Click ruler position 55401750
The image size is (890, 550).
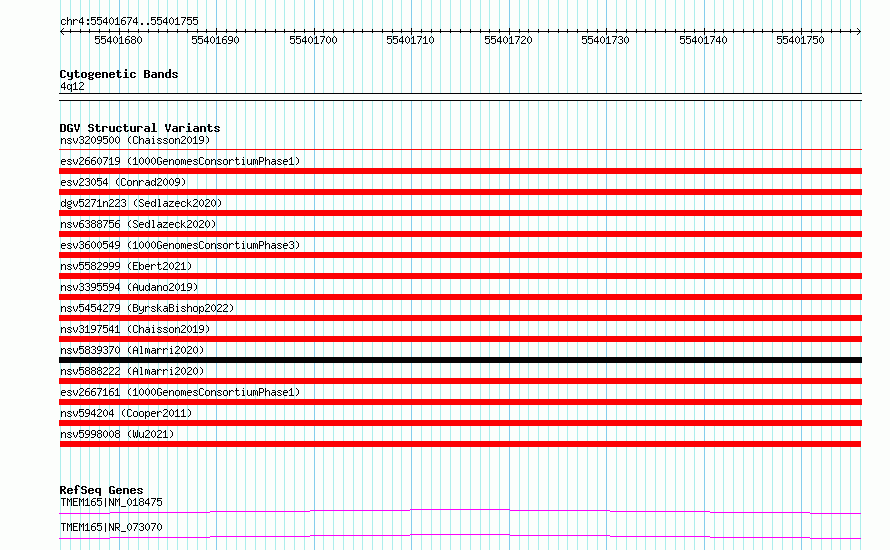pos(800,40)
